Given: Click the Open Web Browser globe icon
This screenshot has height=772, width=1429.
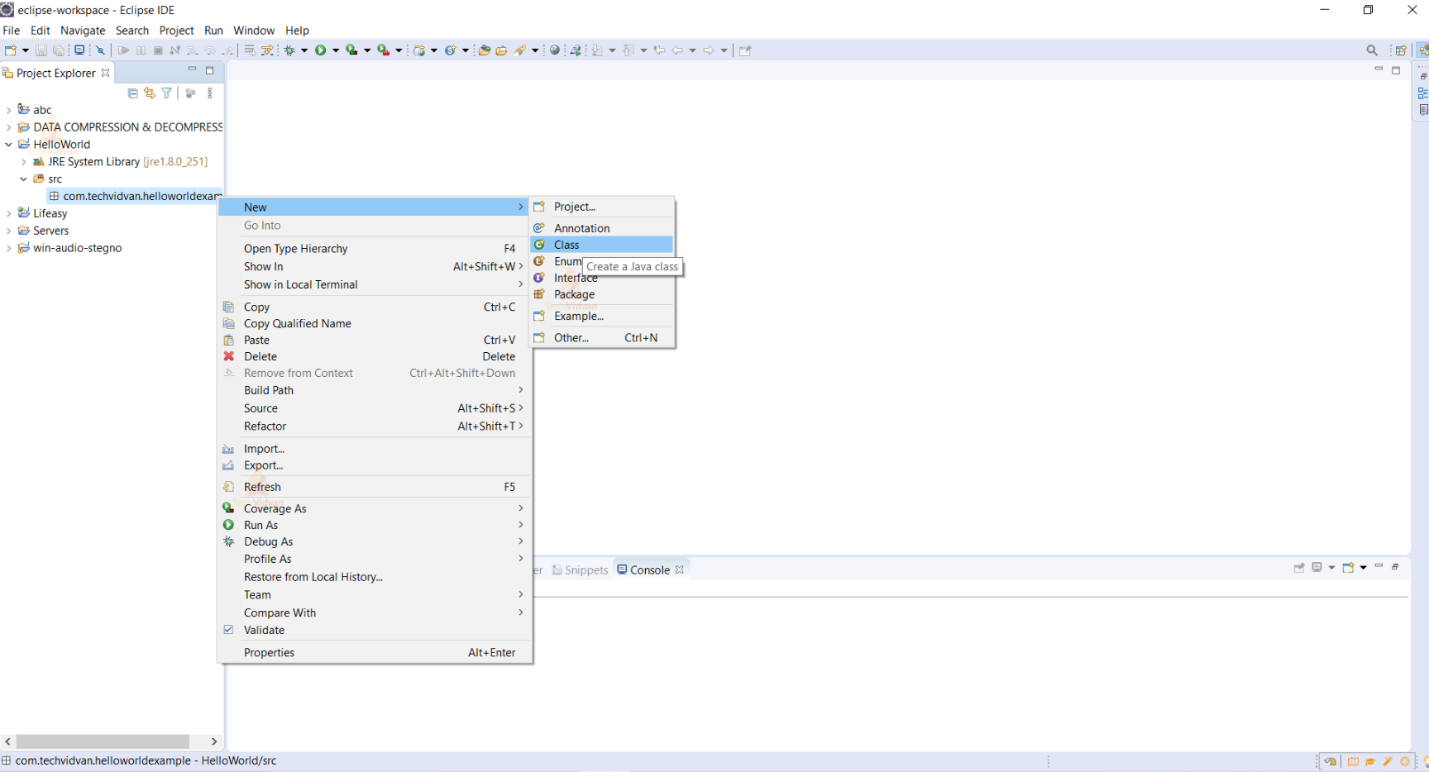Looking at the screenshot, I should tap(554, 50).
